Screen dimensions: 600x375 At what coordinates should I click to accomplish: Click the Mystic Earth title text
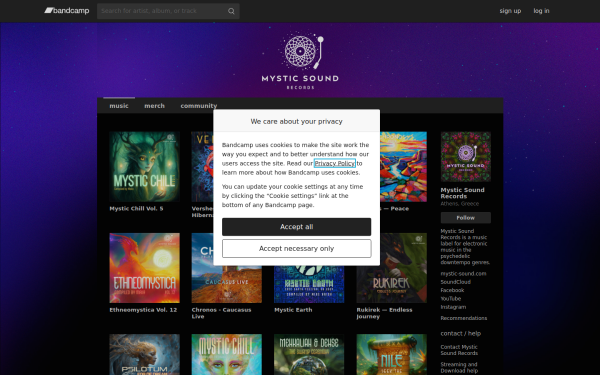coord(293,310)
